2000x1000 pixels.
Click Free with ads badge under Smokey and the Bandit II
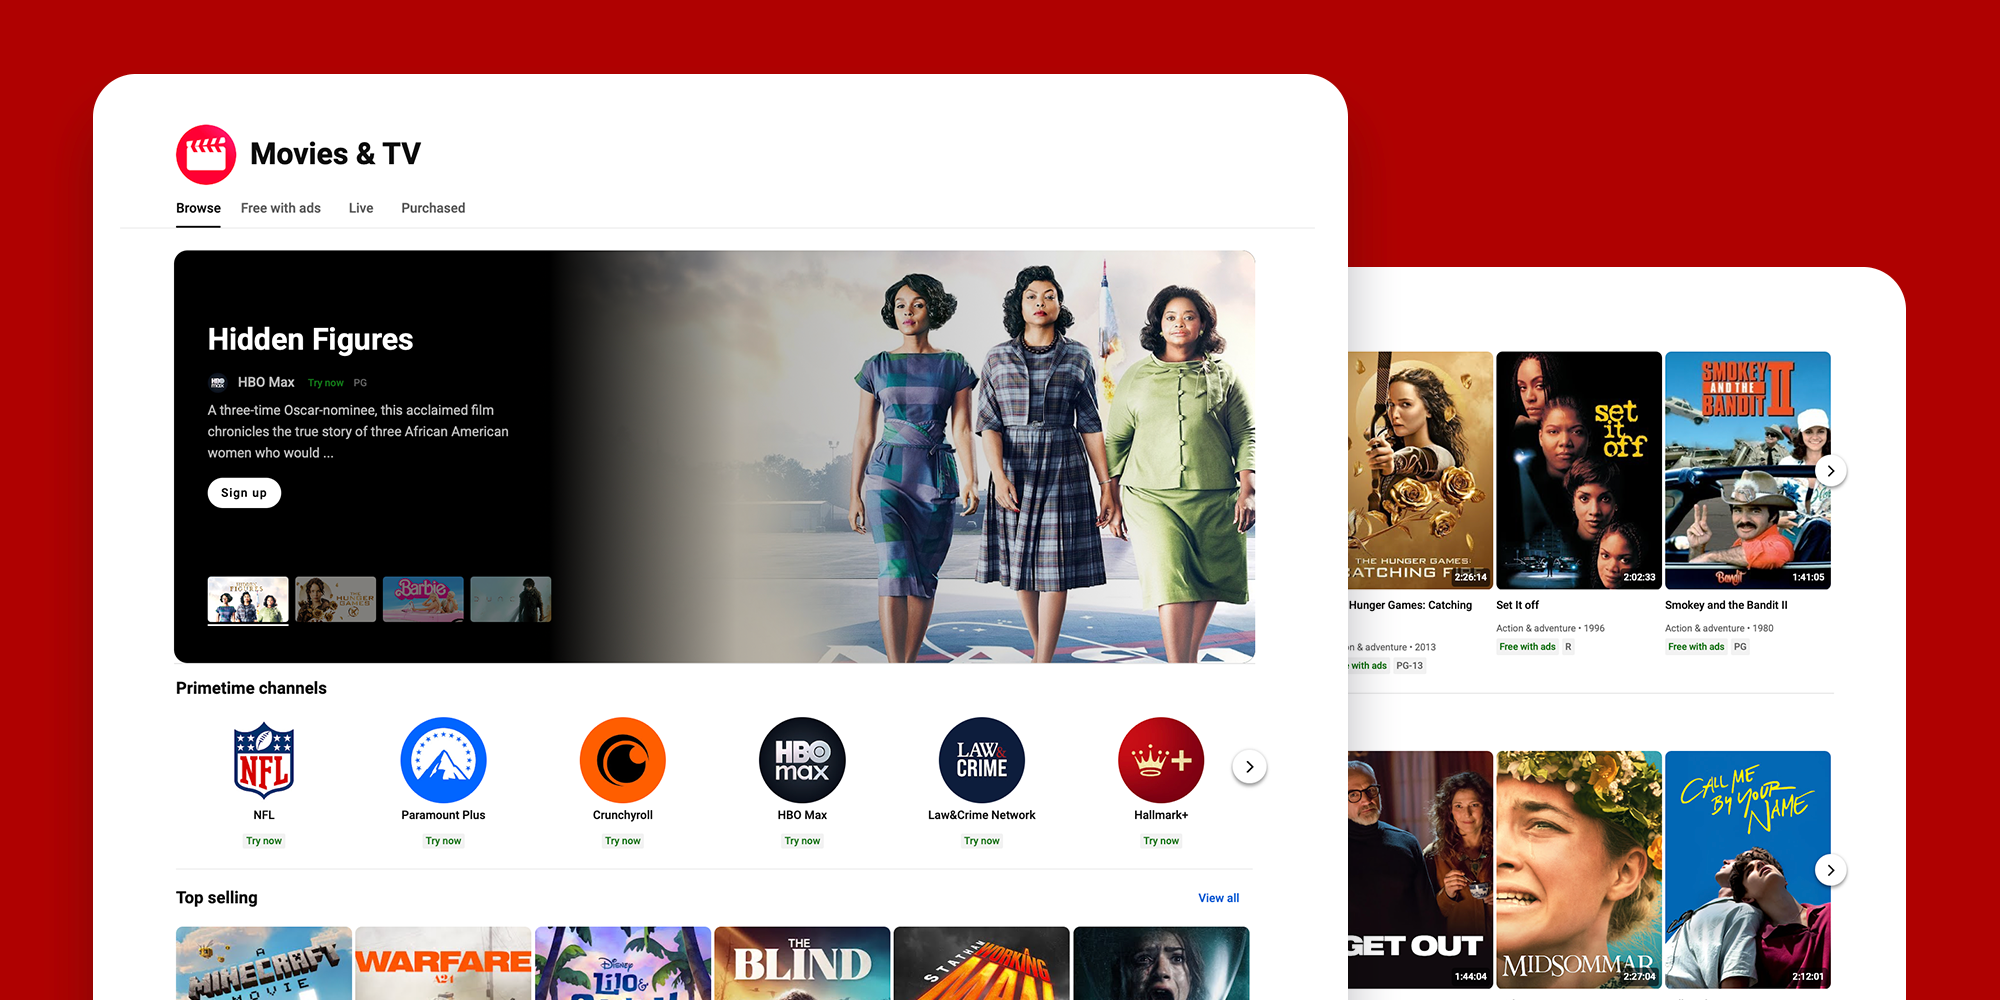click(x=1696, y=647)
